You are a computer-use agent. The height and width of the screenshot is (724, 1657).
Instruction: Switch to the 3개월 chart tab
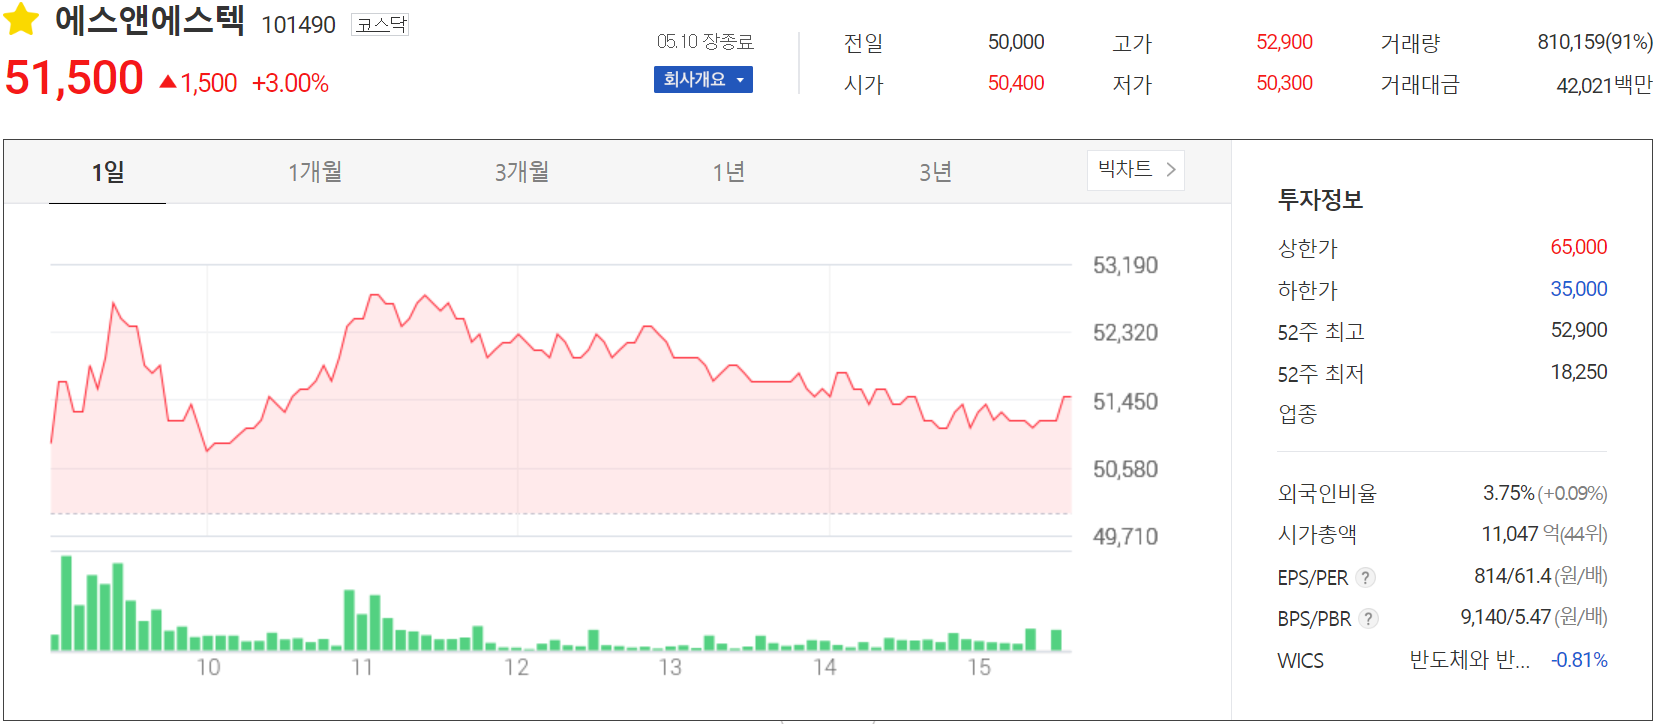click(522, 172)
